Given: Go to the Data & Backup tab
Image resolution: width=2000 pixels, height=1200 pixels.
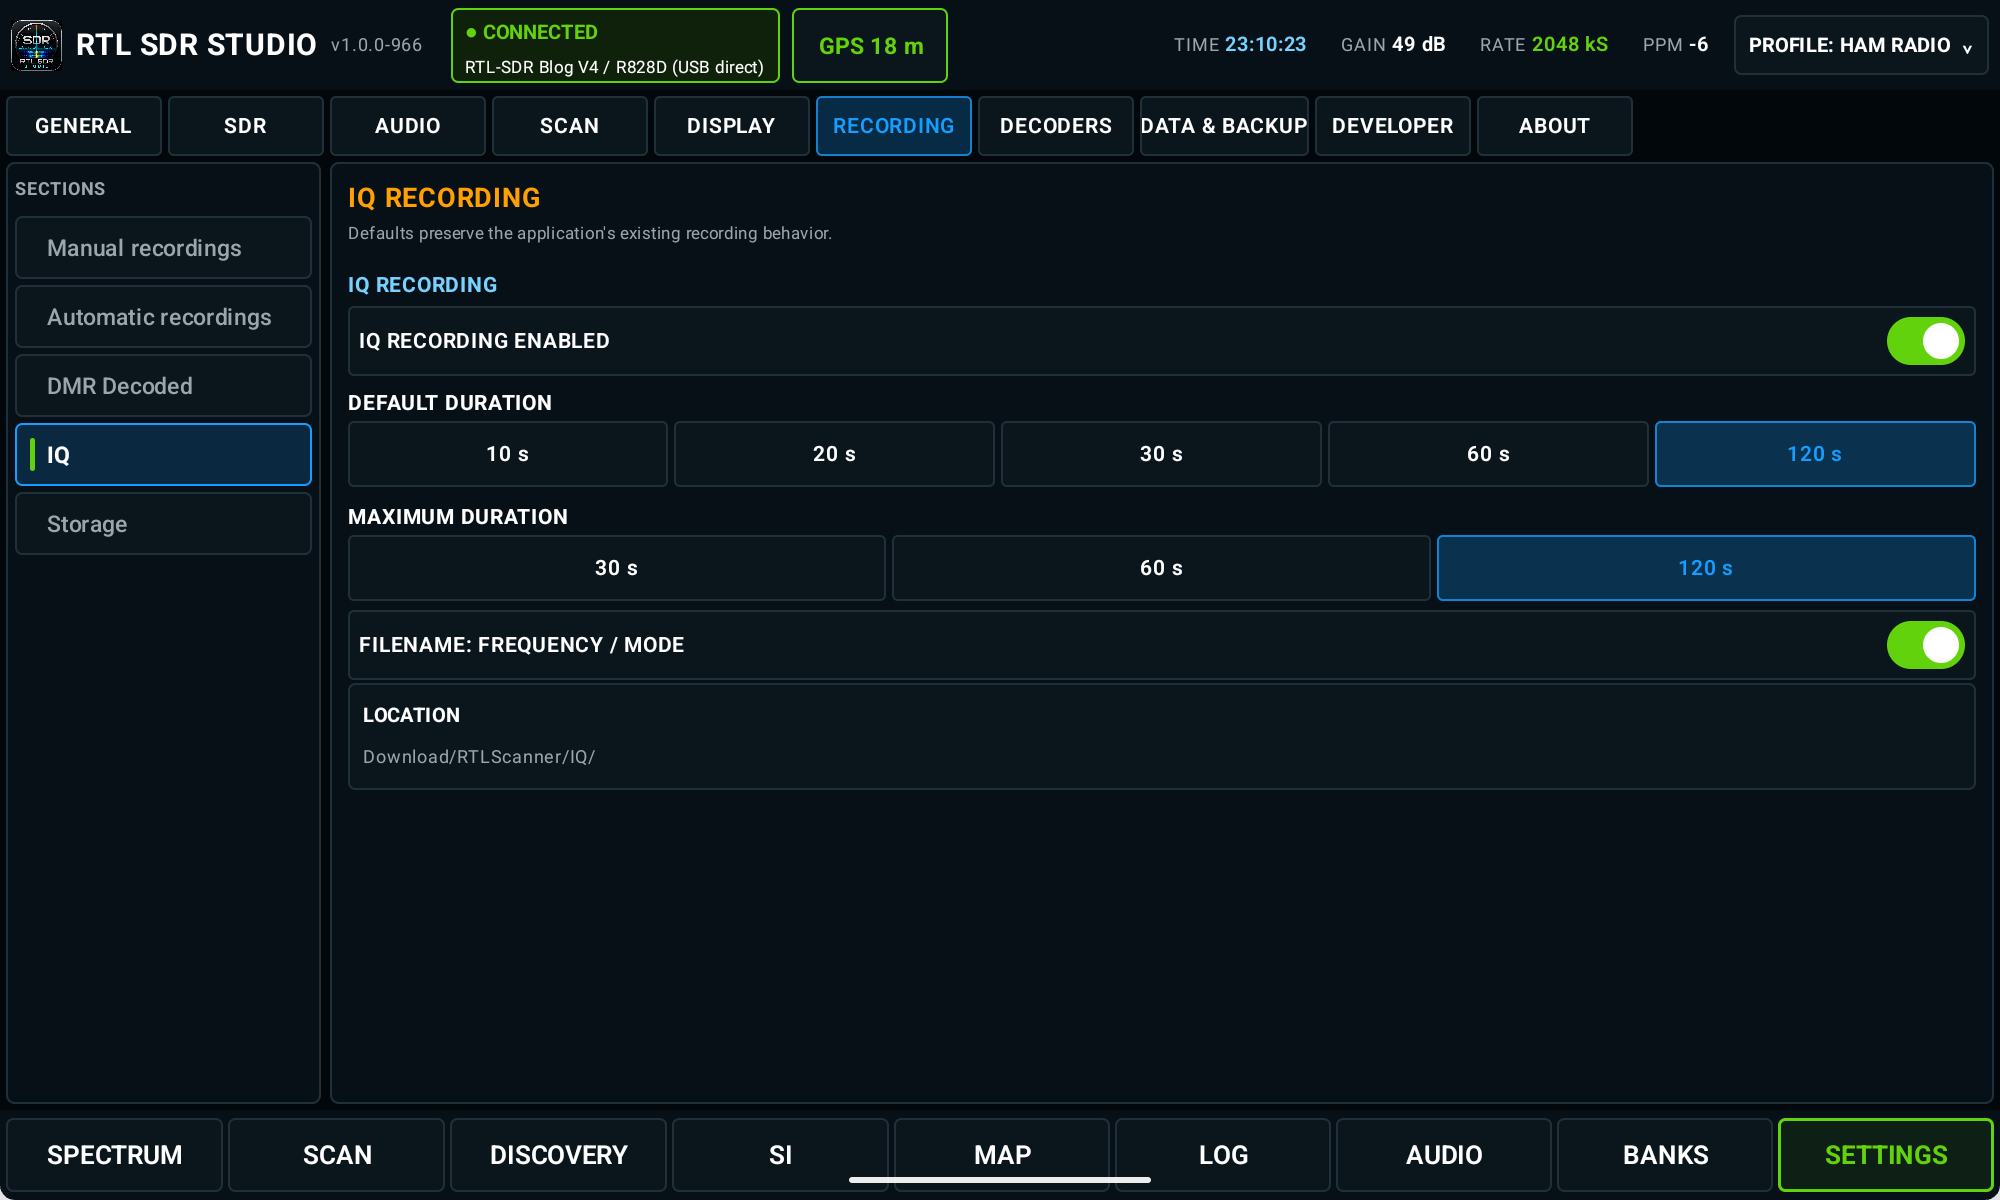Looking at the screenshot, I should coord(1224,126).
